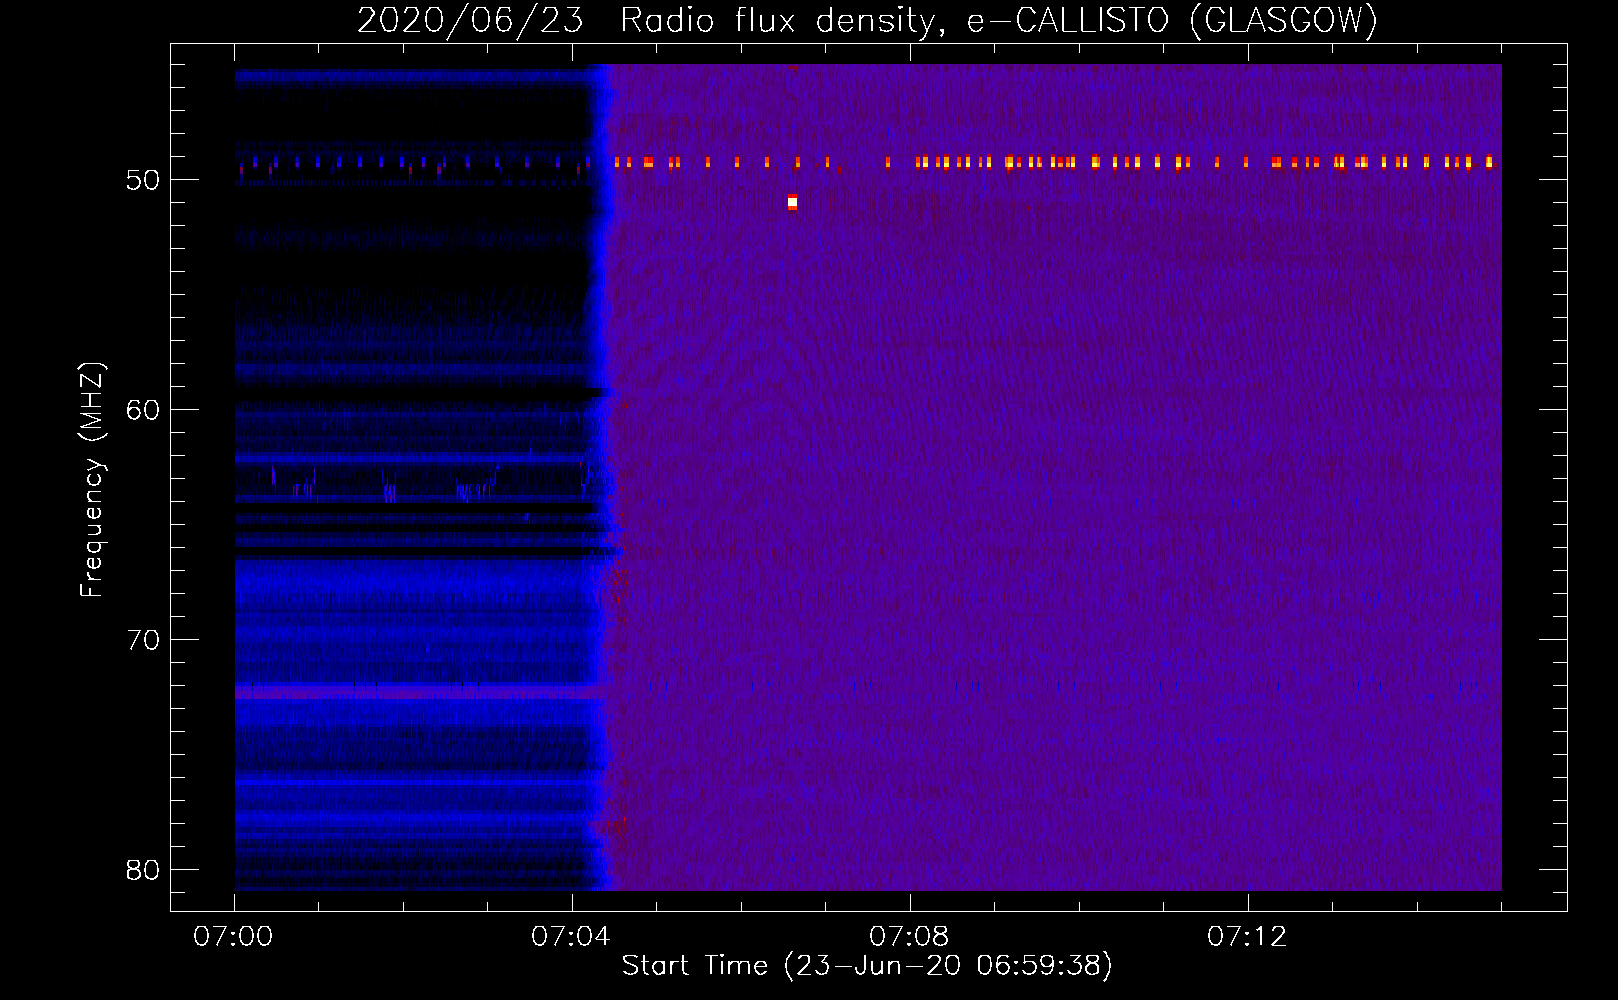Click the '50' frequency tick label
The width and height of the screenshot is (1618, 1000).
[143, 180]
